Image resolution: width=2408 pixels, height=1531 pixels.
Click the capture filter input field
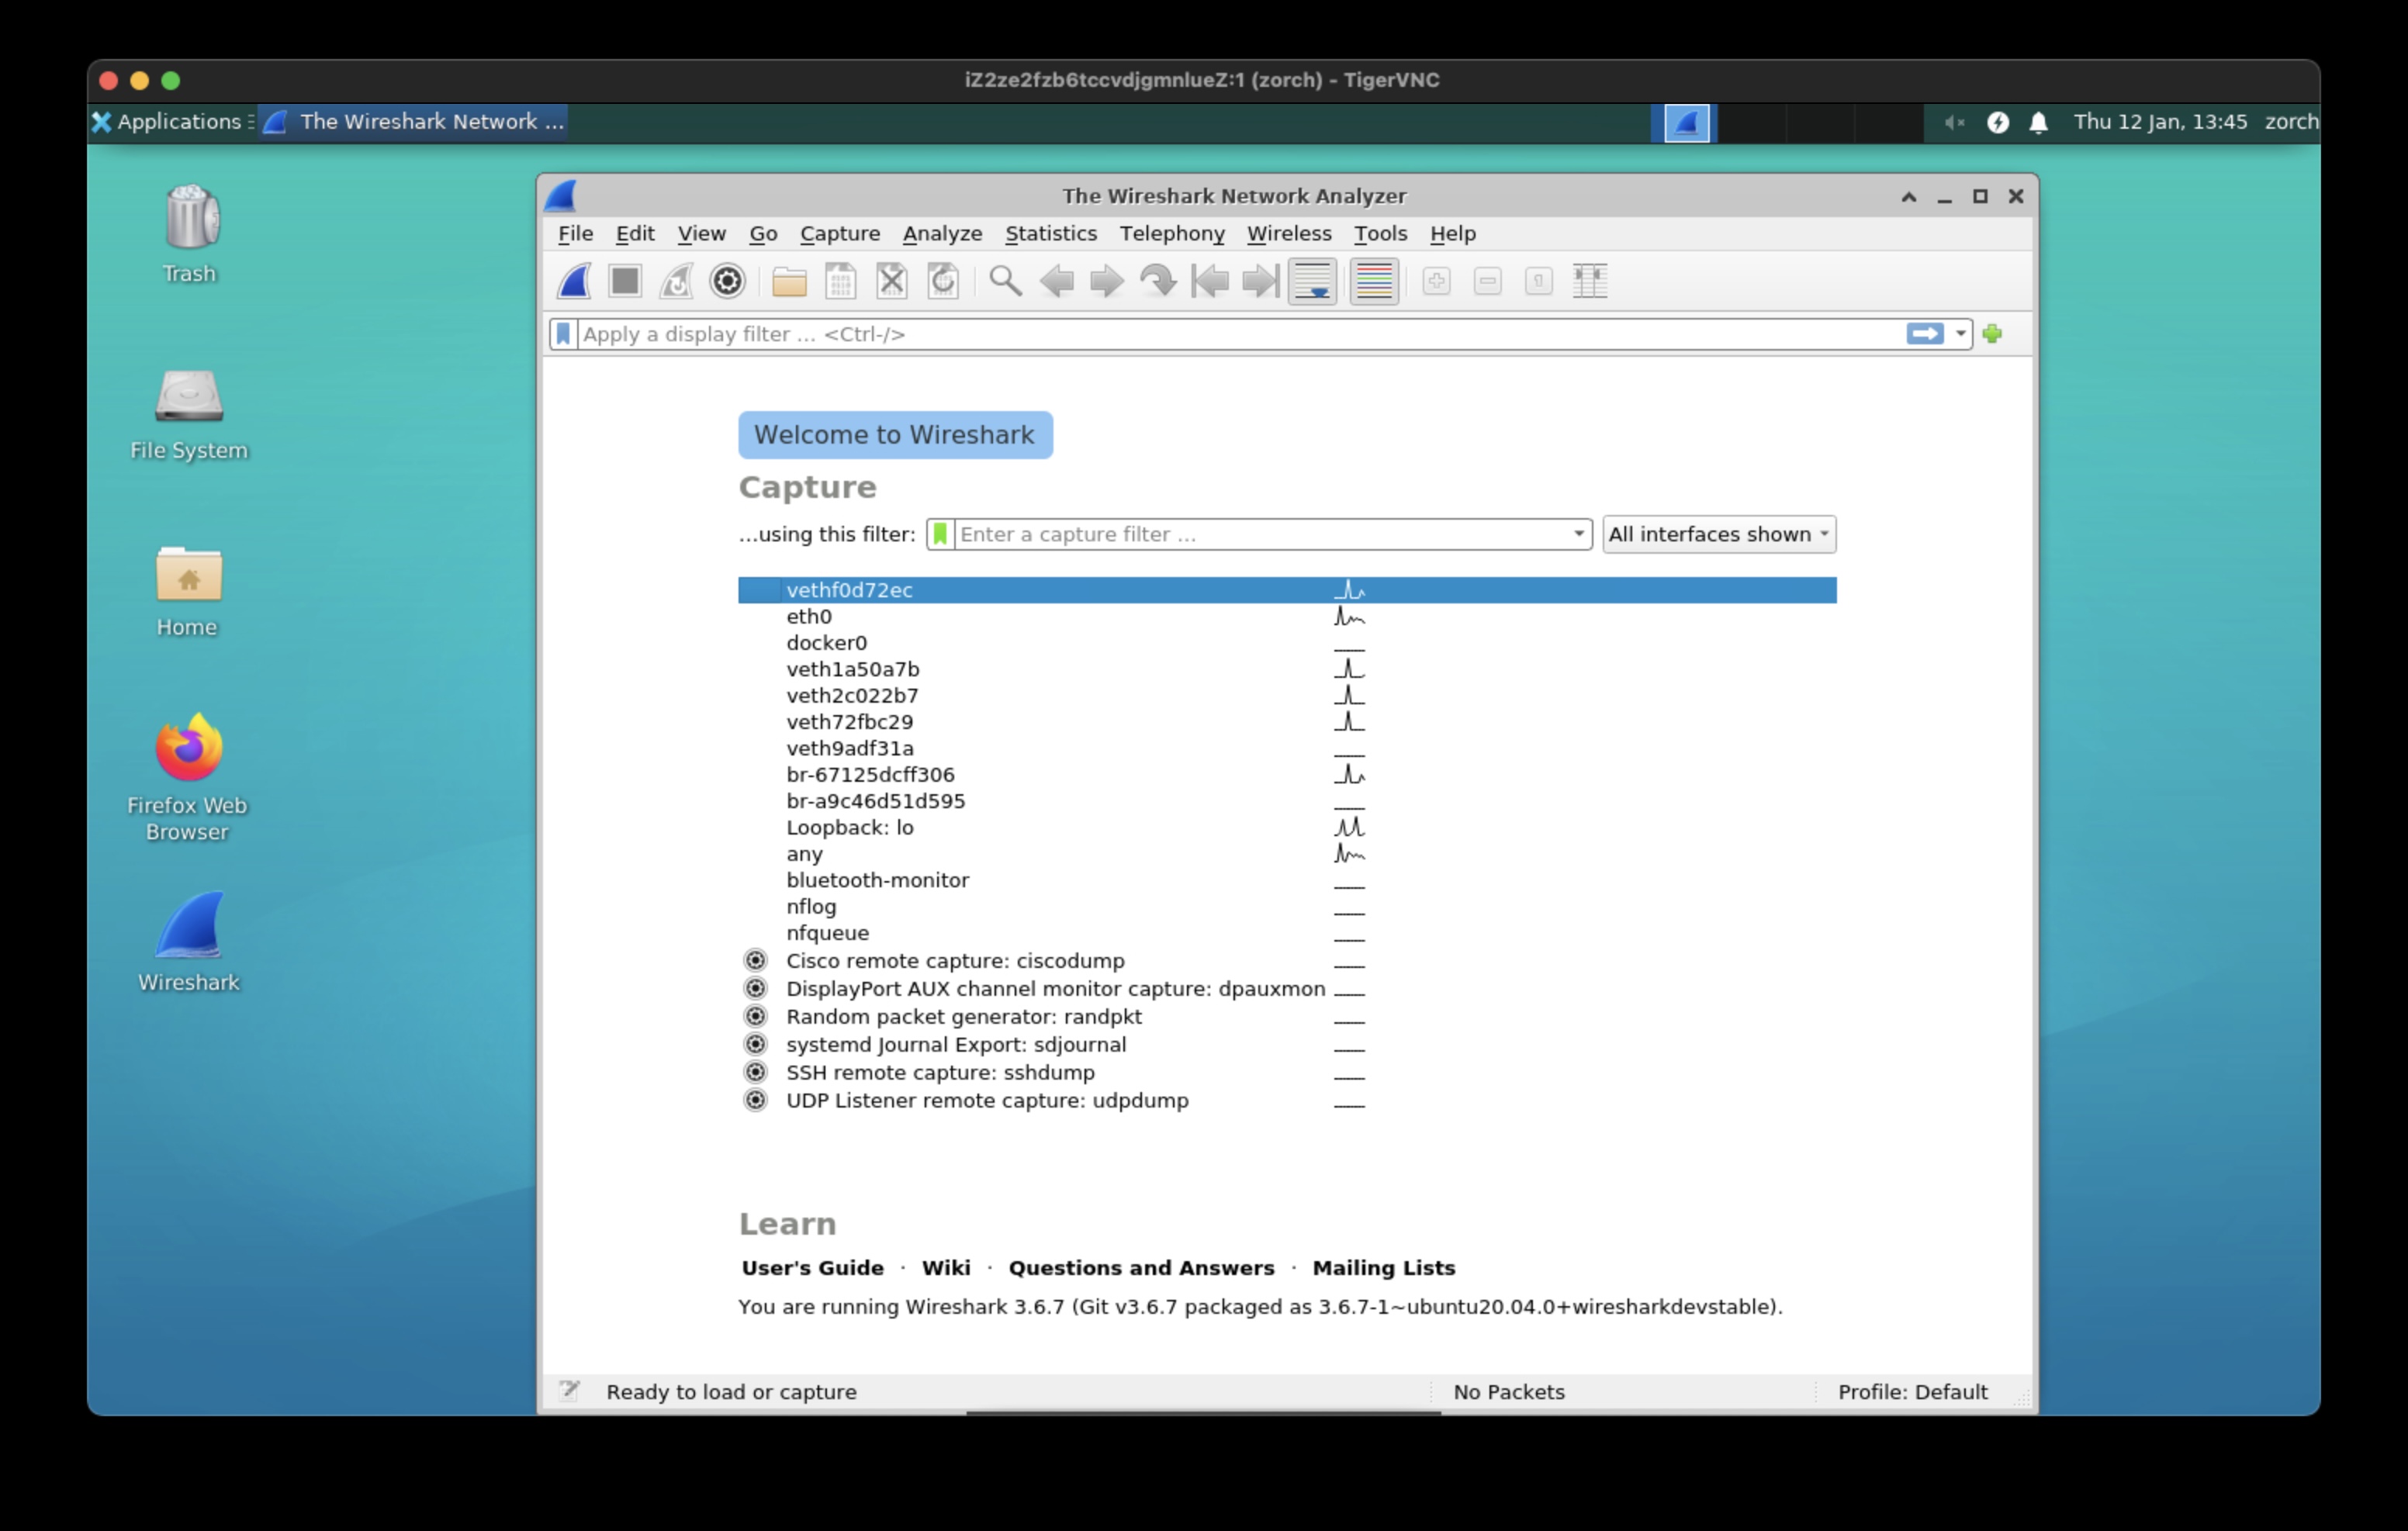(1253, 533)
